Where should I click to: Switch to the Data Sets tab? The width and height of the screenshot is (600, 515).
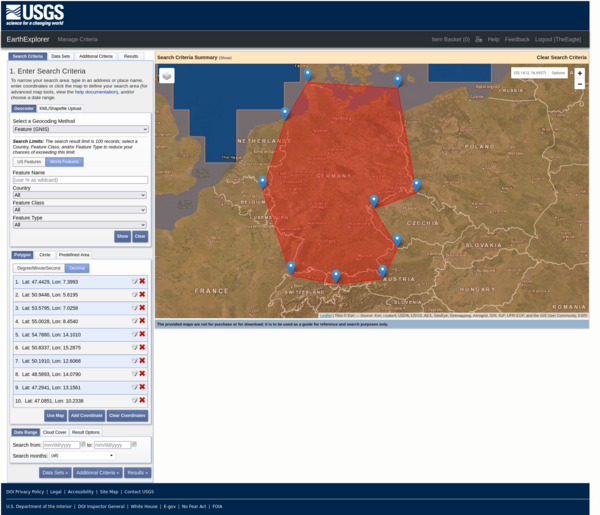[61, 57]
